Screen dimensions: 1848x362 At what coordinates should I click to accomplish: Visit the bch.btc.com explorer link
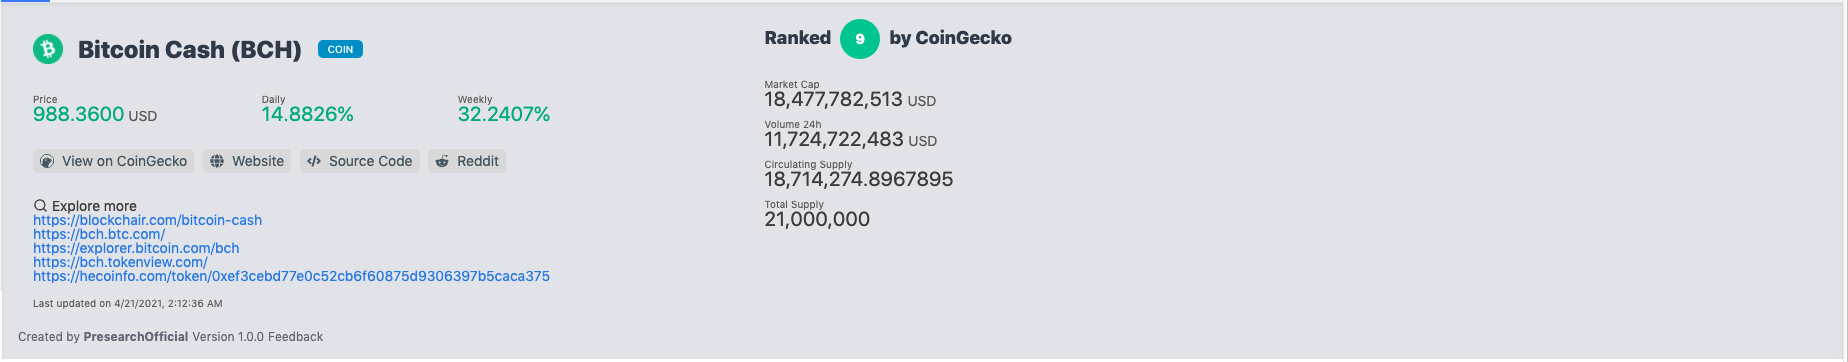click(x=99, y=234)
